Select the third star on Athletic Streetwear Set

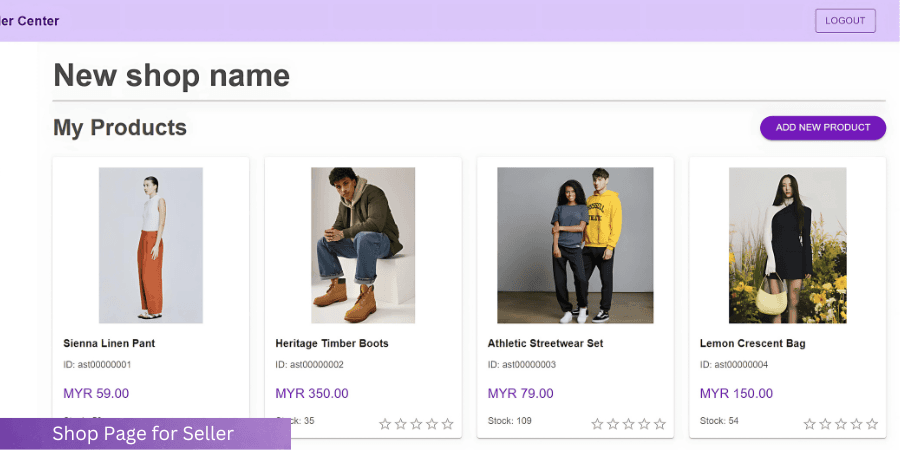[x=628, y=424]
